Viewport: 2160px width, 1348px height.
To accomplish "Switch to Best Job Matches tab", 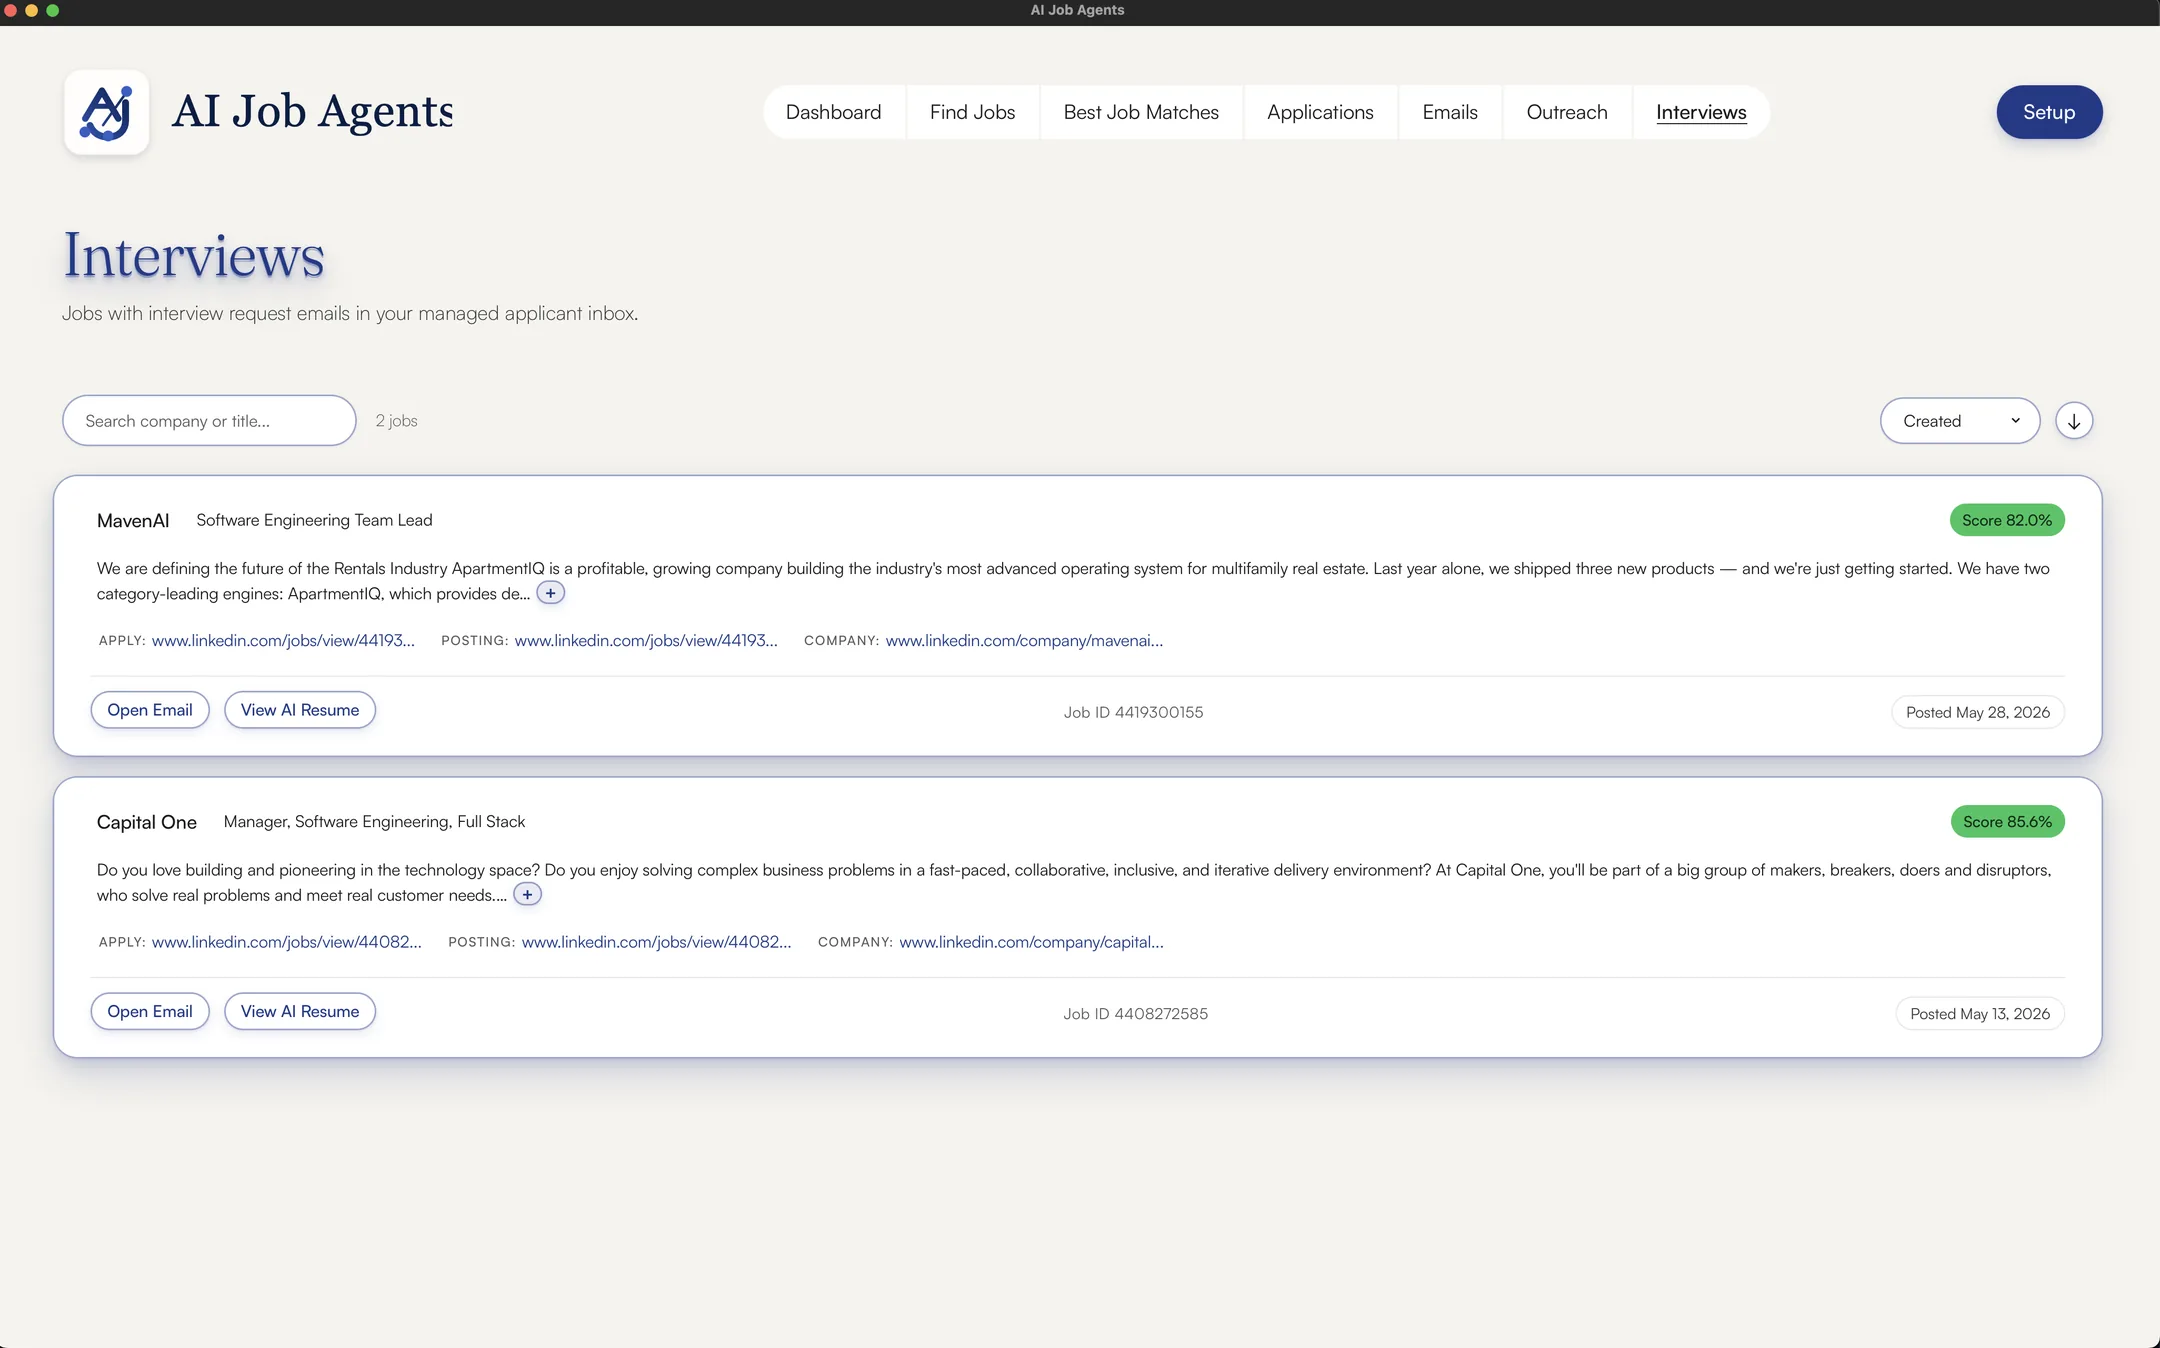I will tap(1141, 112).
